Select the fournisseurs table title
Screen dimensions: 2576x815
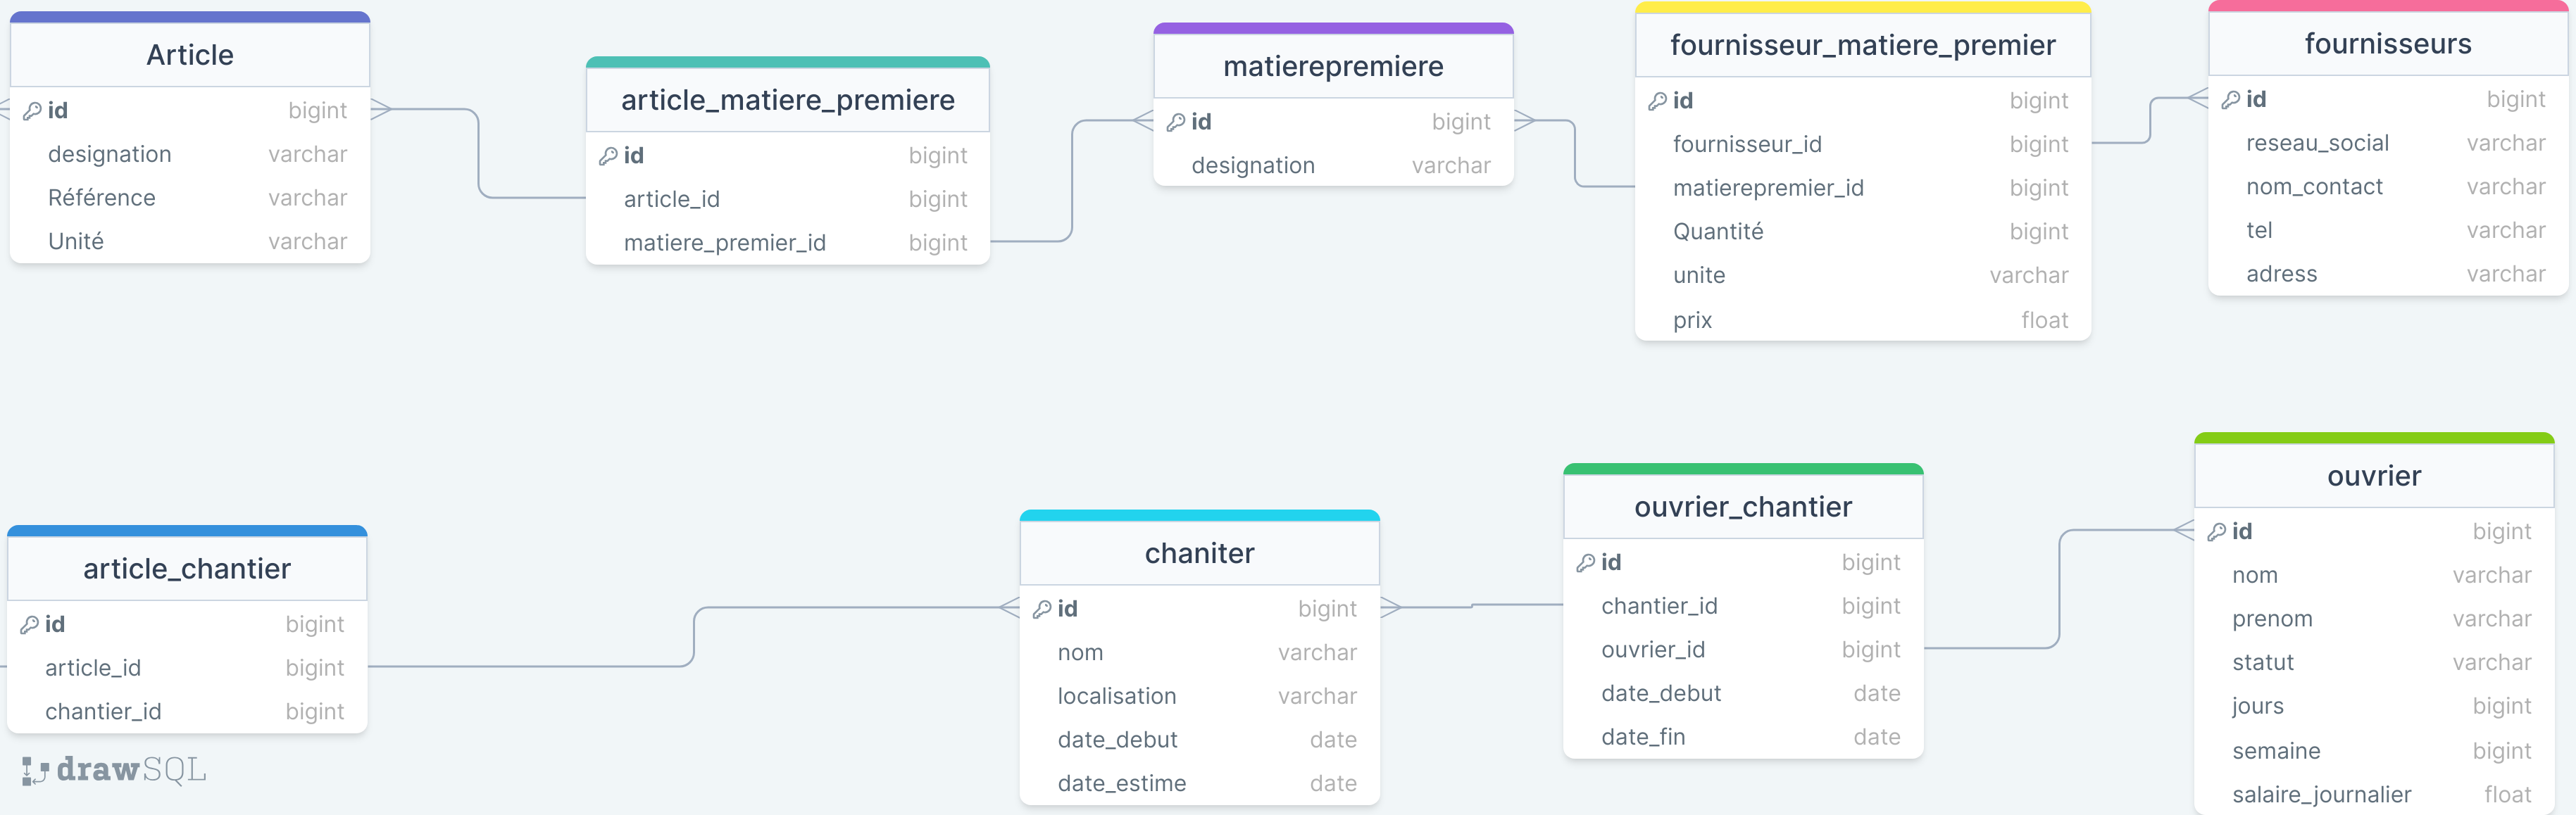tap(2387, 44)
